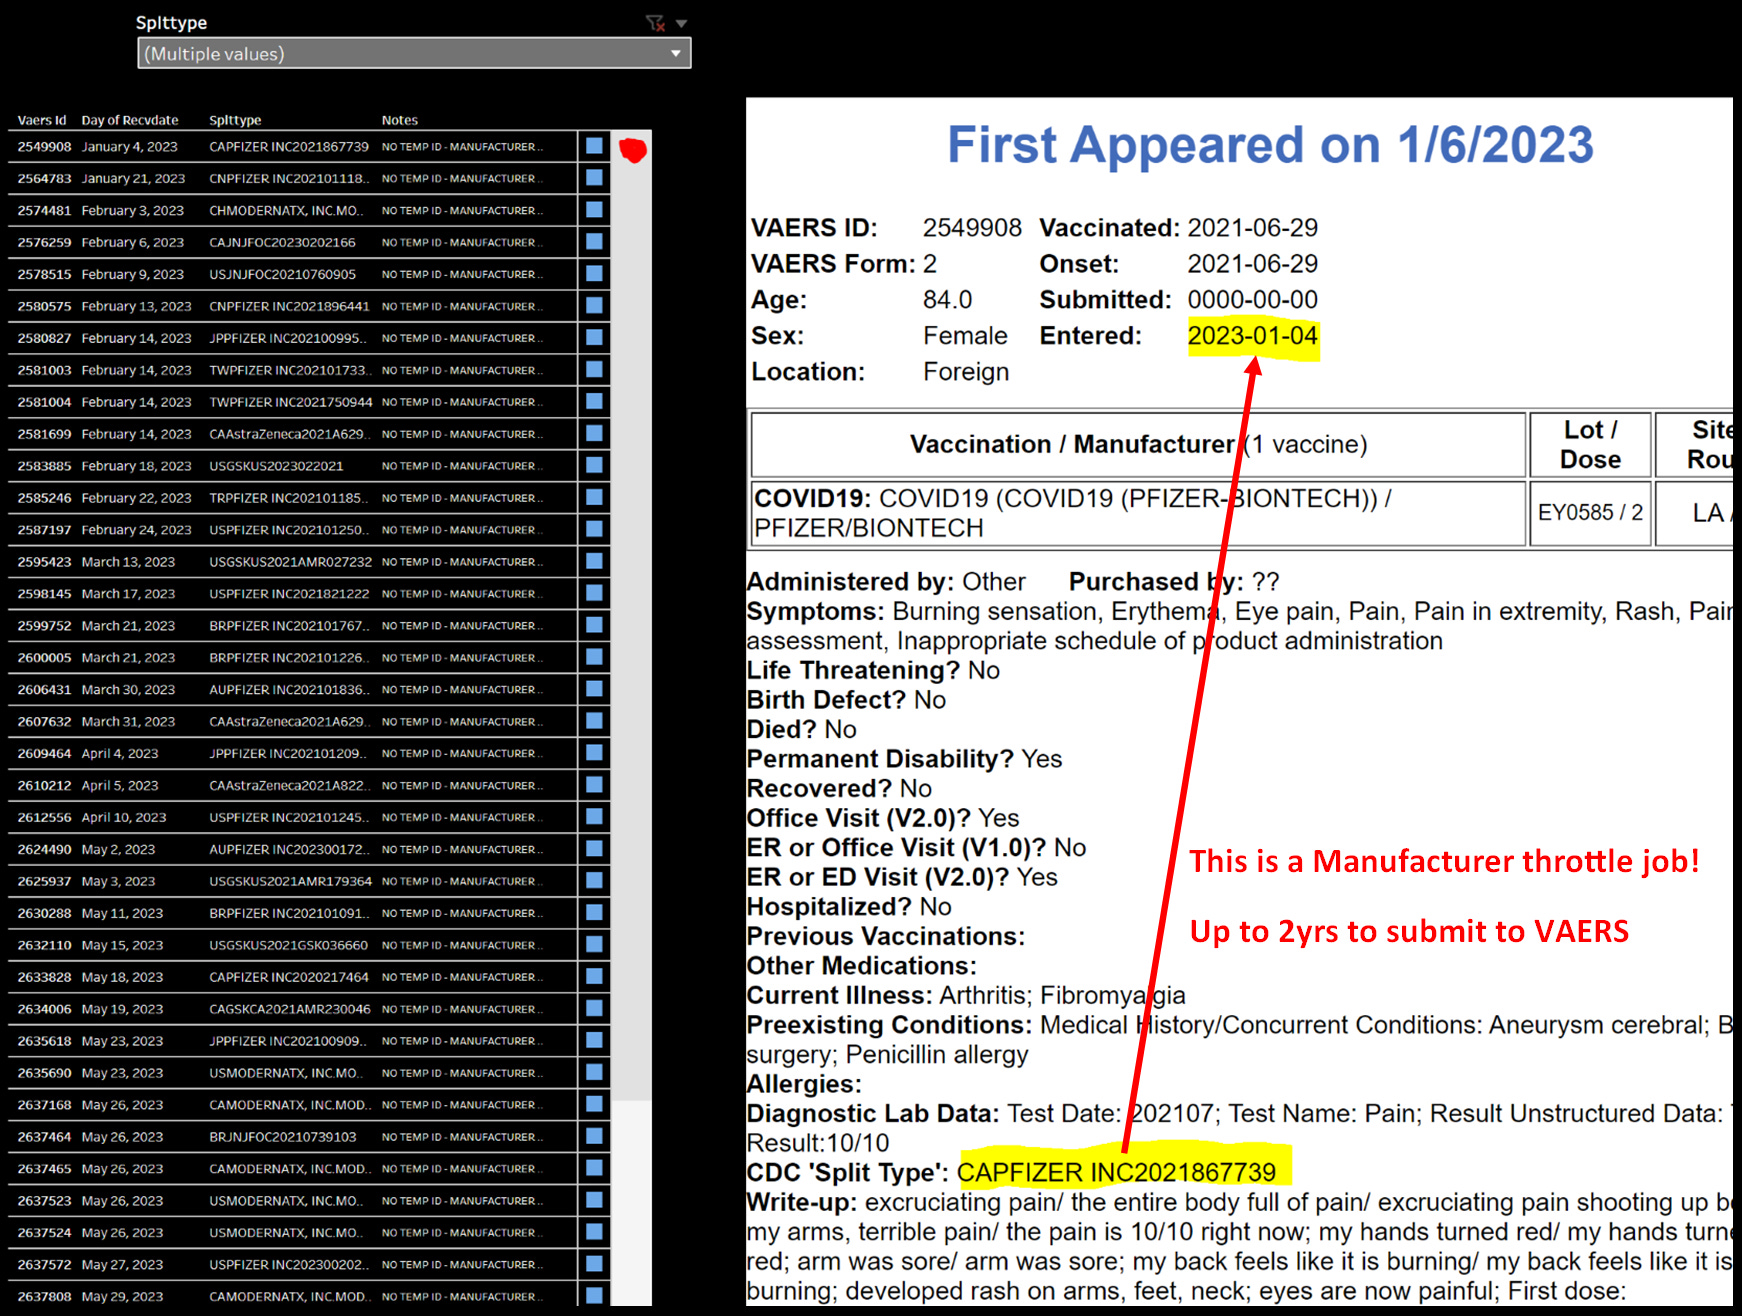Open the Splttype filter menu caret
Image resolution: width=1742 pixels, height=1316 pixels.
[682, 23]
